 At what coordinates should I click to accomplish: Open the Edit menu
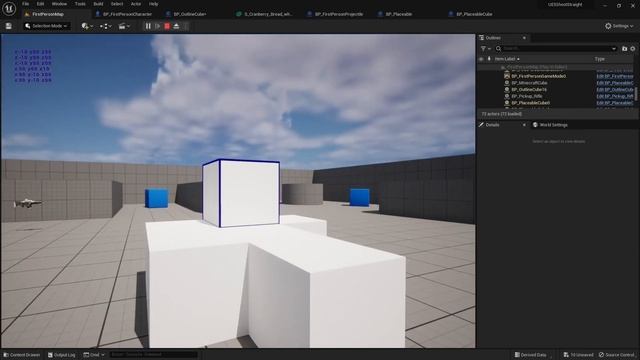pos(40,4)
